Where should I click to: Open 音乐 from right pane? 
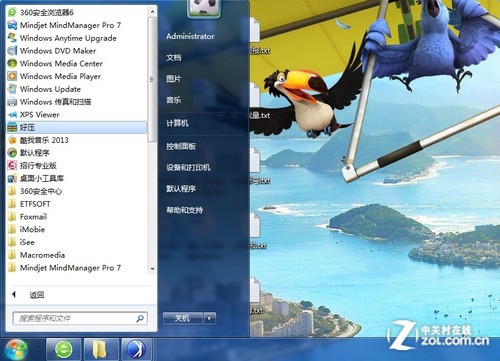point(174,100)
